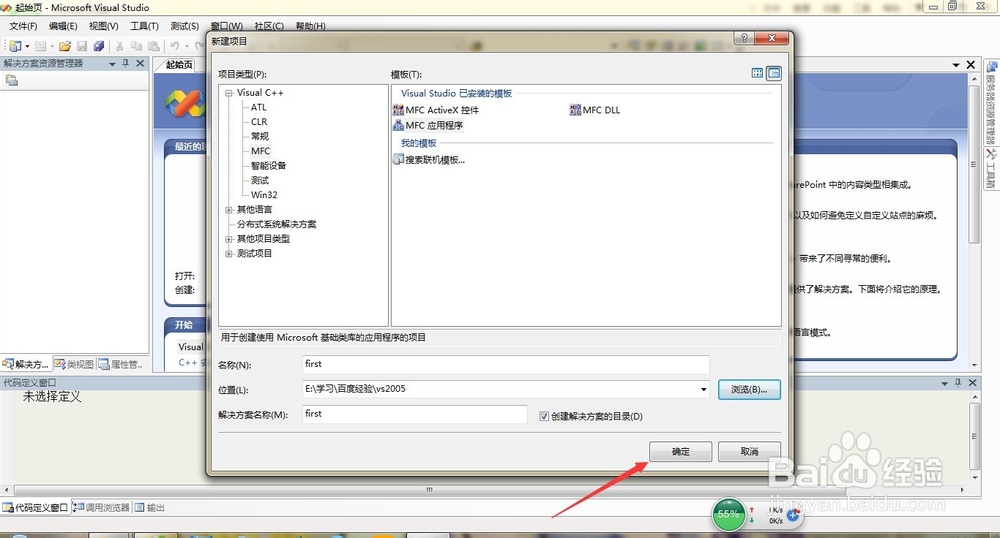Viewport: 1000px width, 538px height.
Task: Open the 工具(T) menu
Action: pos(144,26)
